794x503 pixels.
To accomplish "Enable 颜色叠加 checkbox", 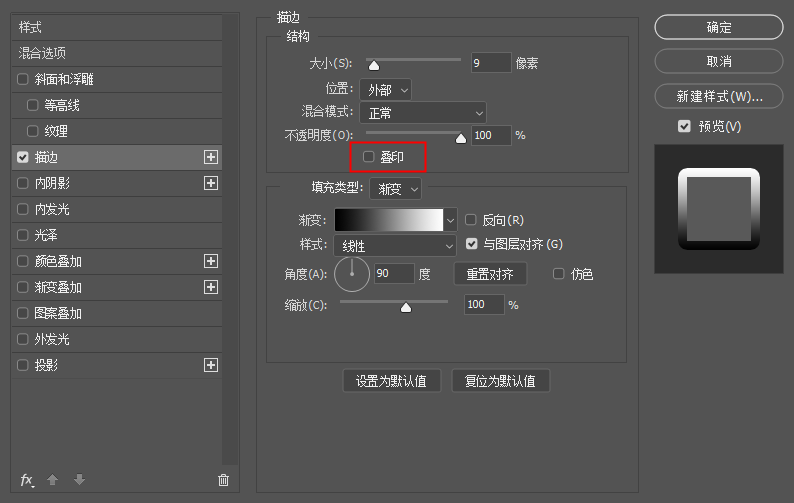I will tap(23, 261).
